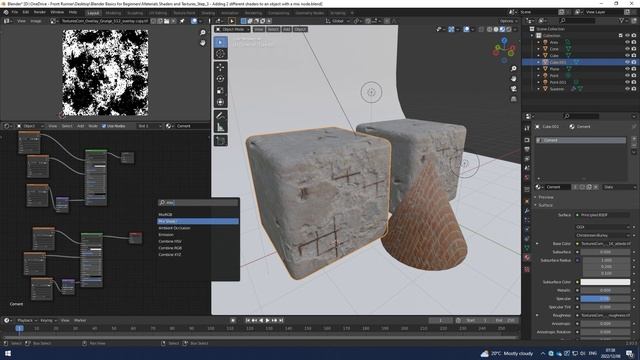Viewport: 640px width, 360px height.
Task: Click the navigation gizmo blue Z axis
Action: click(504, 41)
